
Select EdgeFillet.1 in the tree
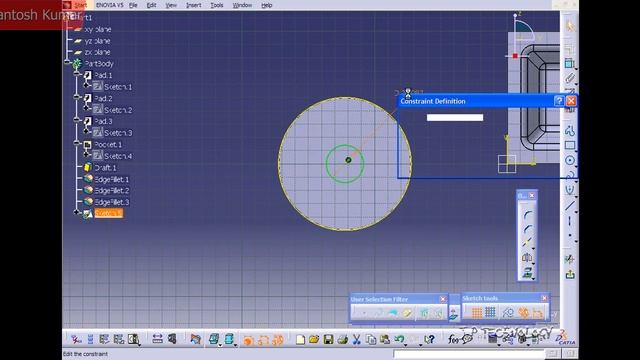(111, 180)
